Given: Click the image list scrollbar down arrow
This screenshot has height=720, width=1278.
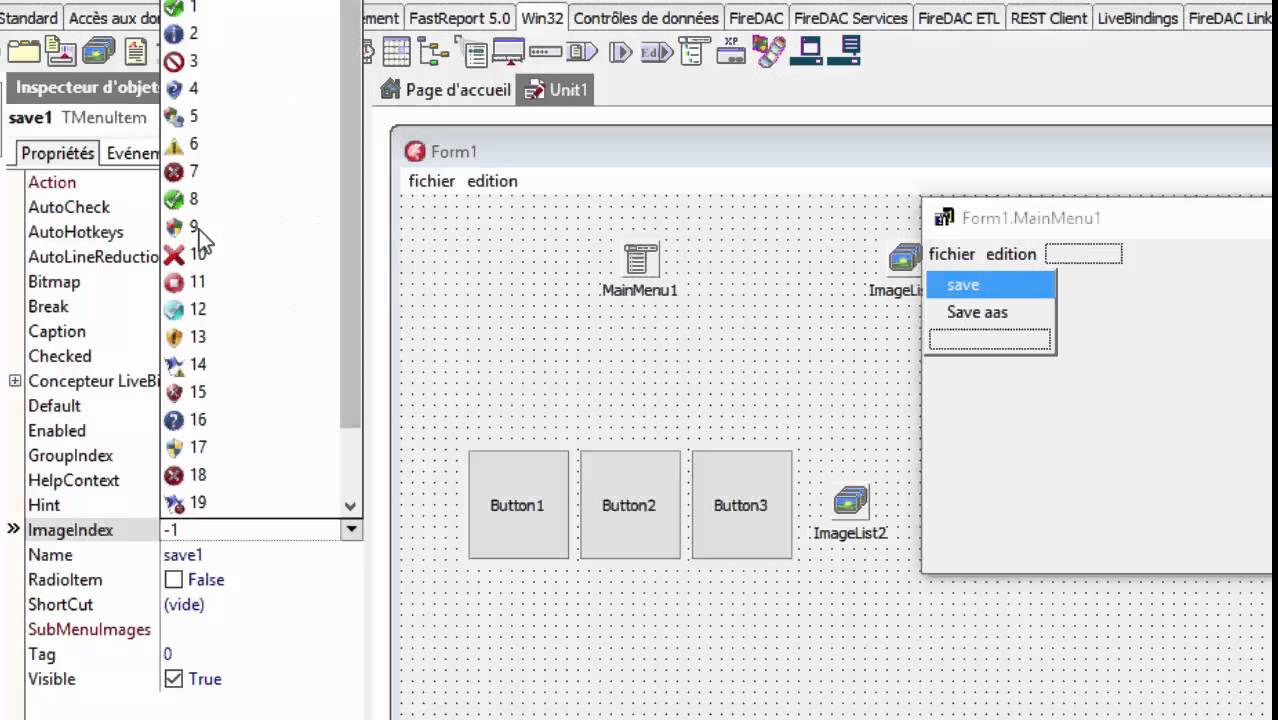Looking at the screenshot, I should tap(350, 507).
